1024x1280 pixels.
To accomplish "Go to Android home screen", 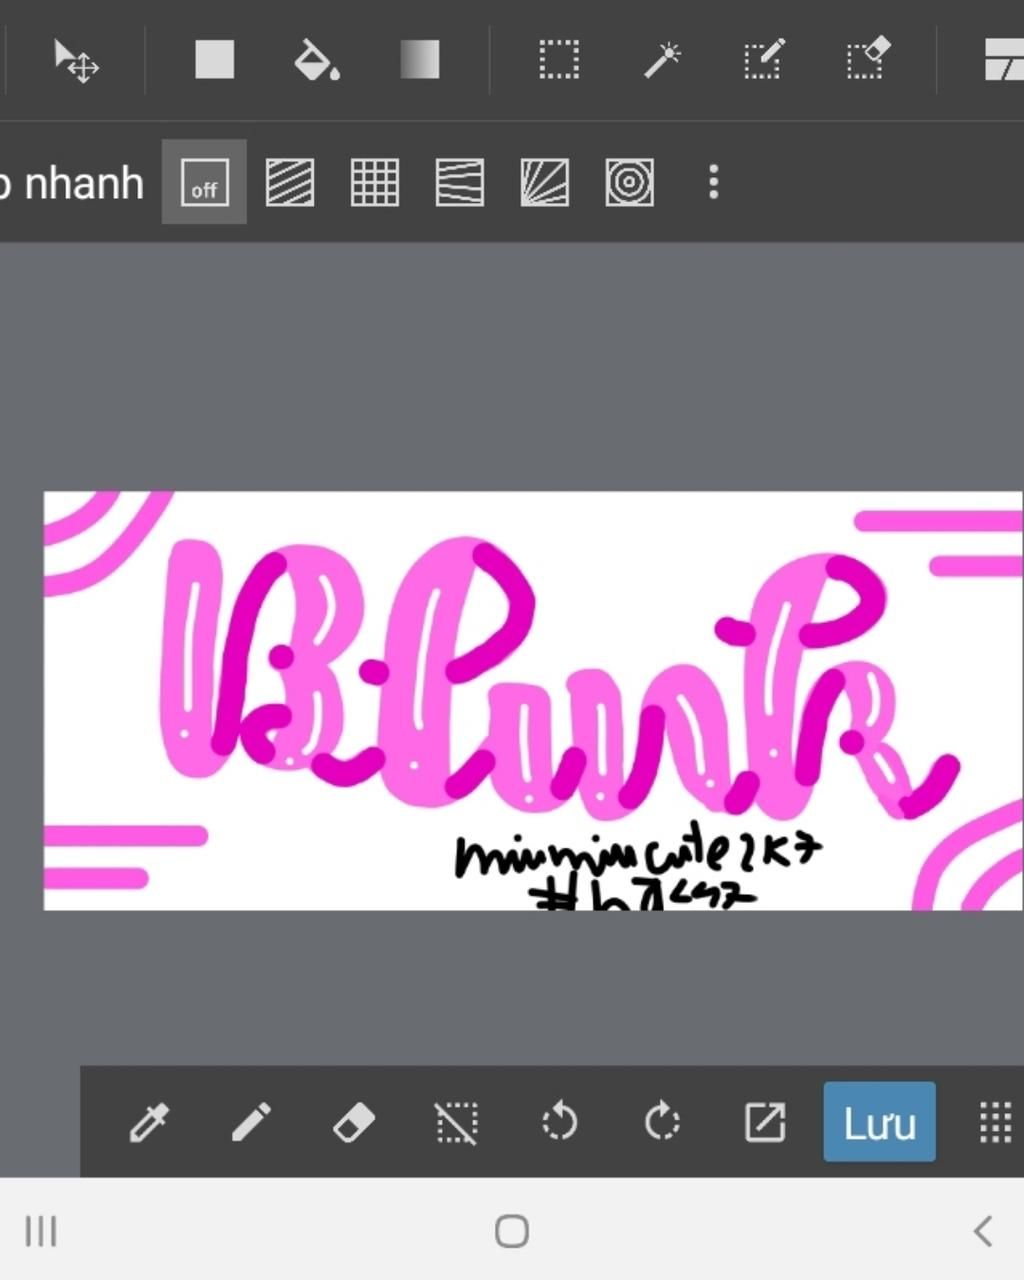I will click(x=512, y=1231).
